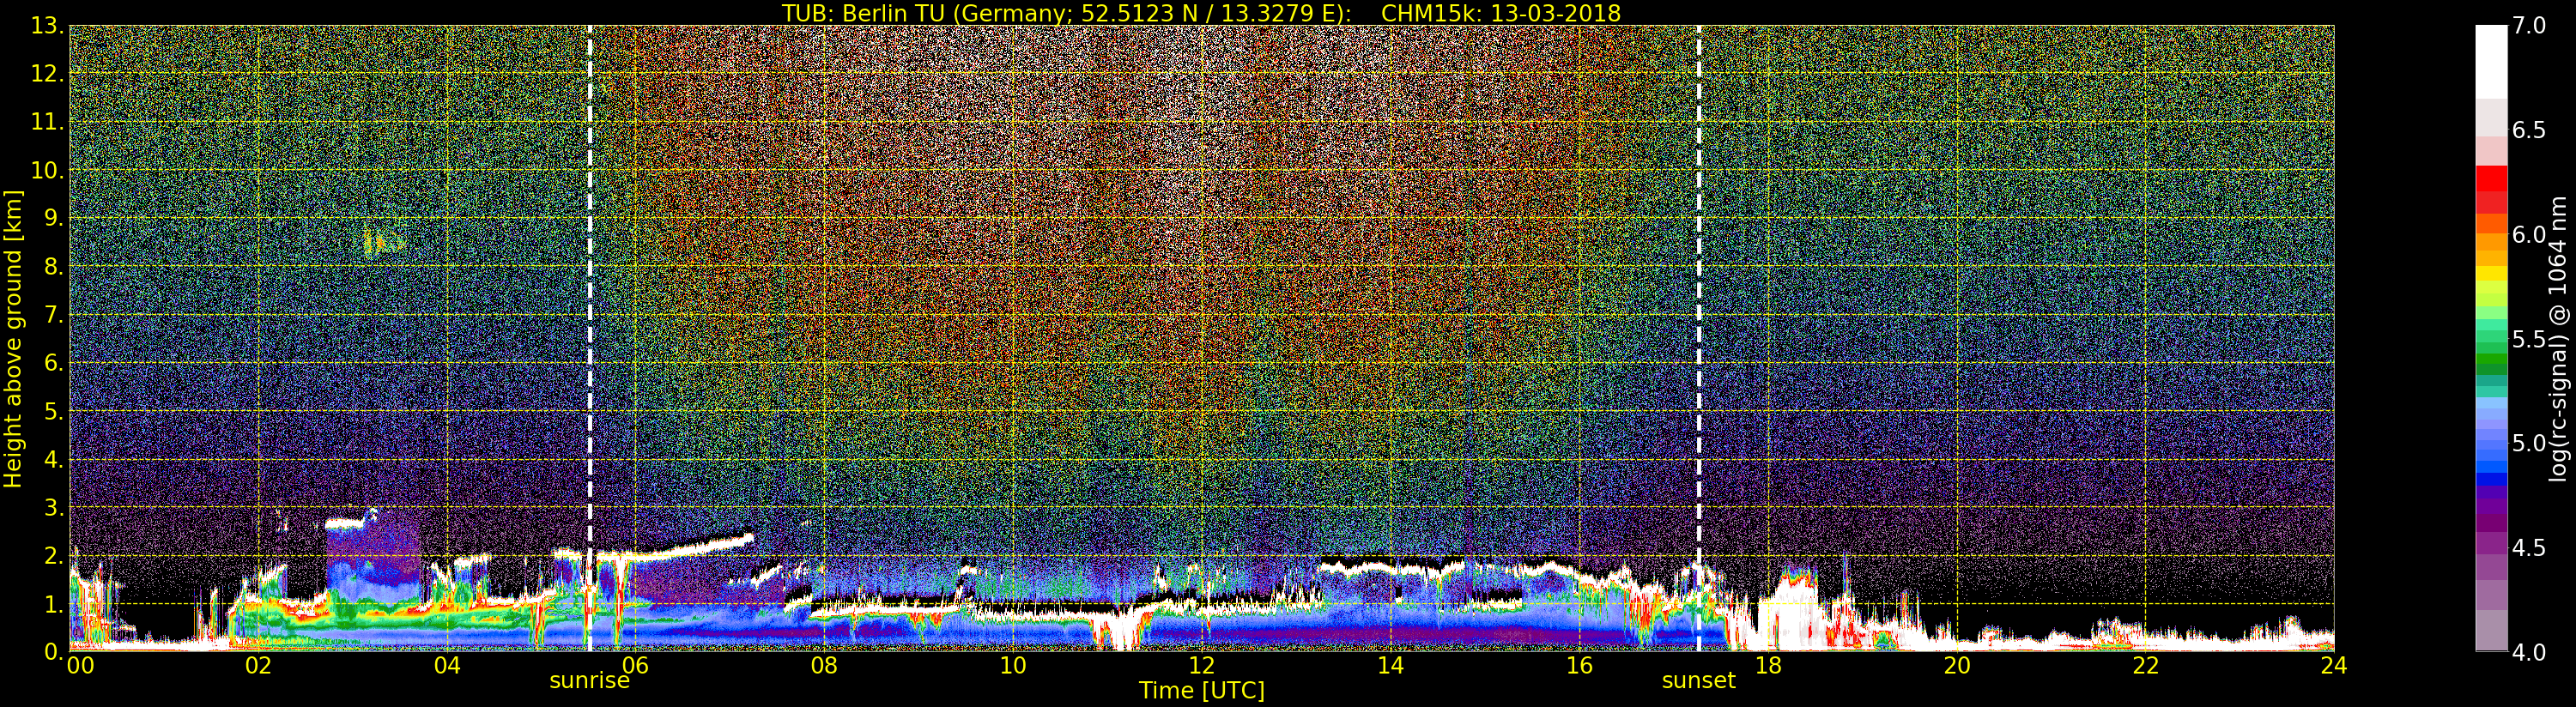Click the height axis tick '2.'
The image size is (2576, 707).
coord(53,555)
